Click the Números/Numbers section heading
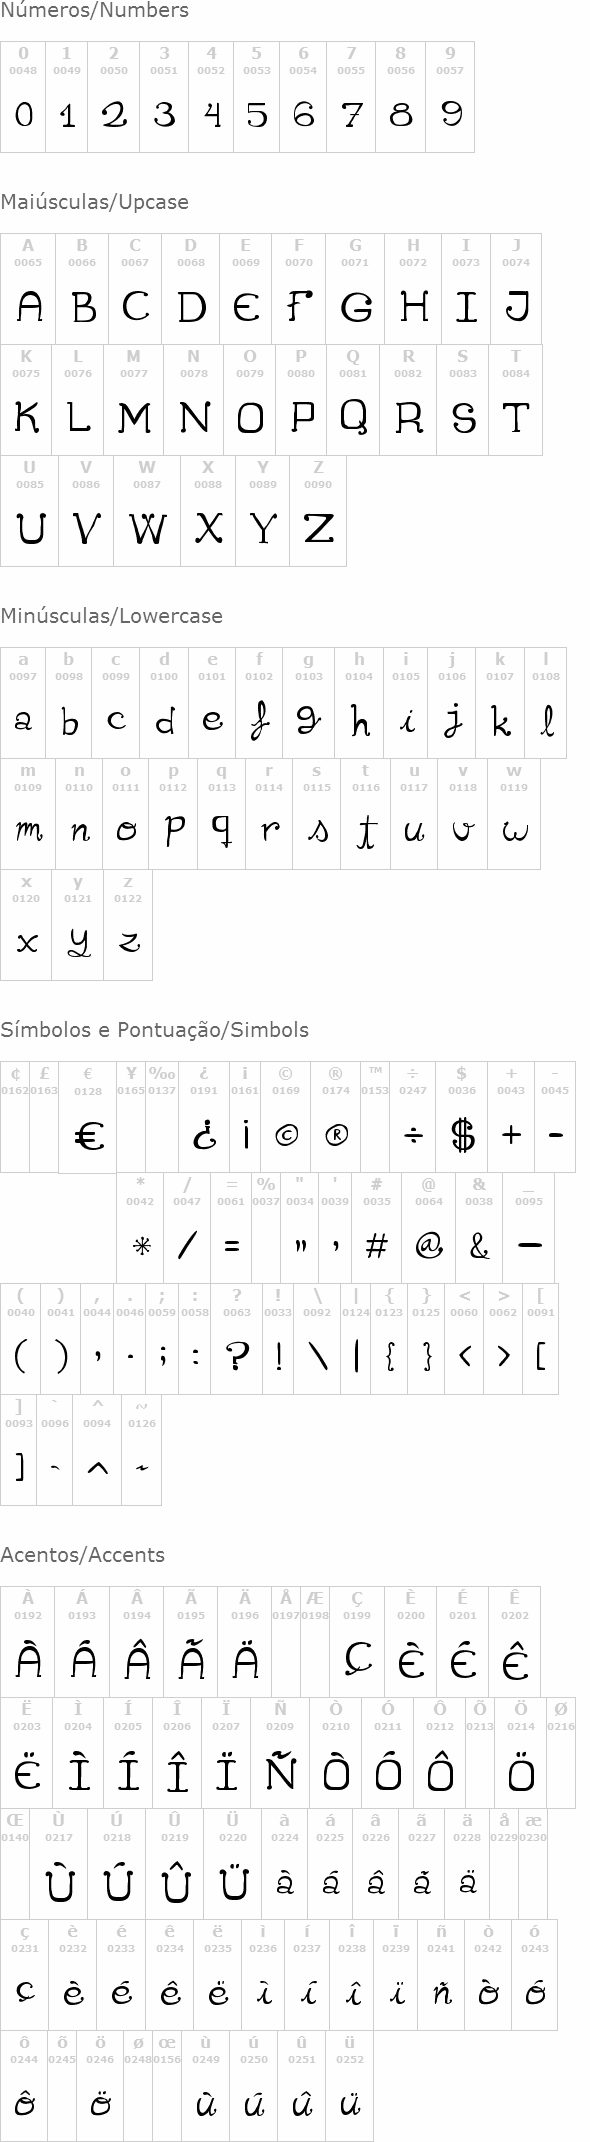 click(x=94, y=11)
